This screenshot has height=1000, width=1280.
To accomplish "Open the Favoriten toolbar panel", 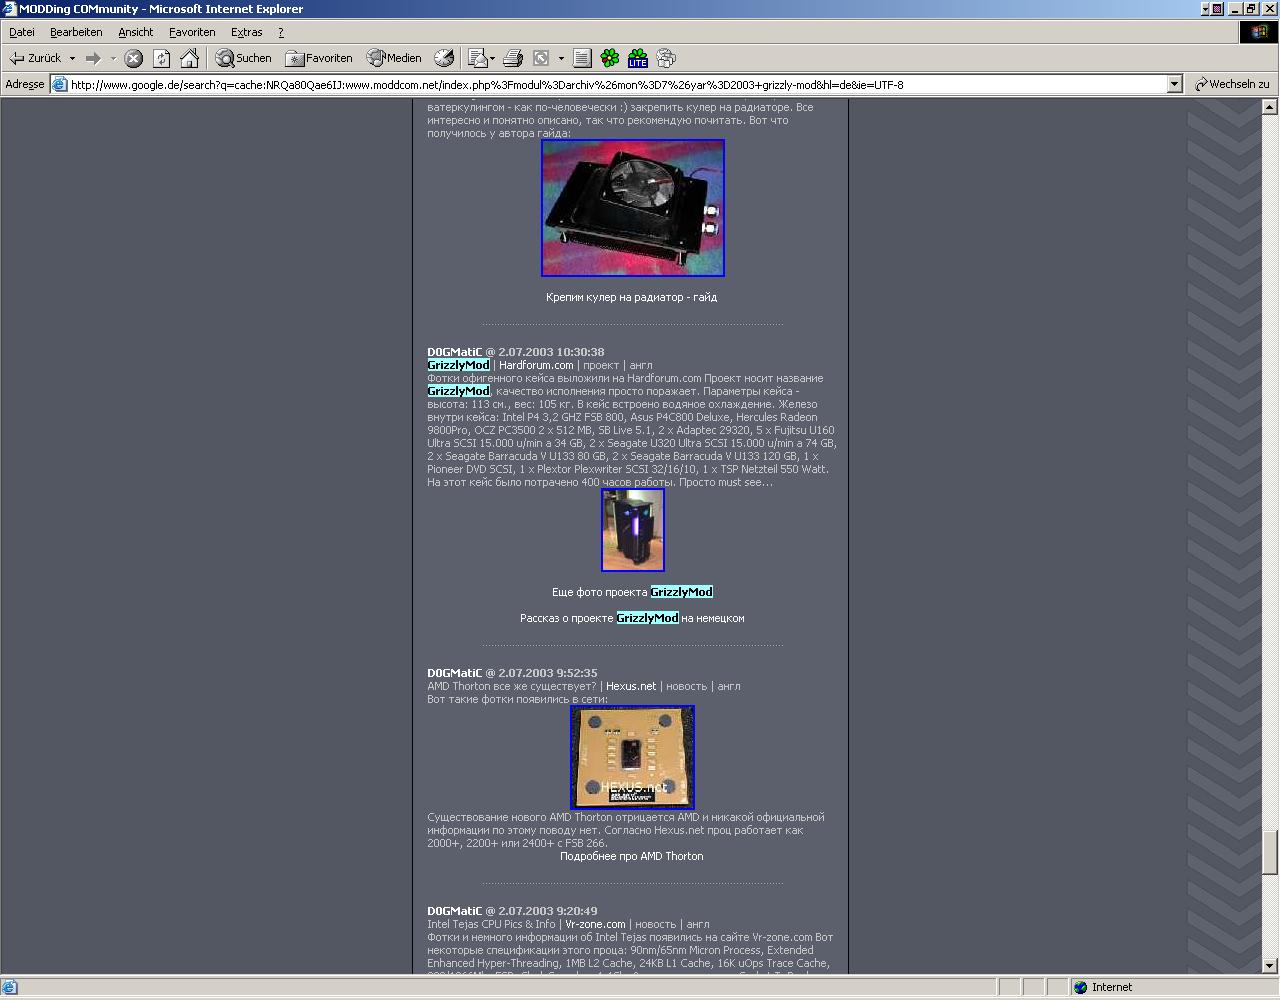I will coord(319,58).
